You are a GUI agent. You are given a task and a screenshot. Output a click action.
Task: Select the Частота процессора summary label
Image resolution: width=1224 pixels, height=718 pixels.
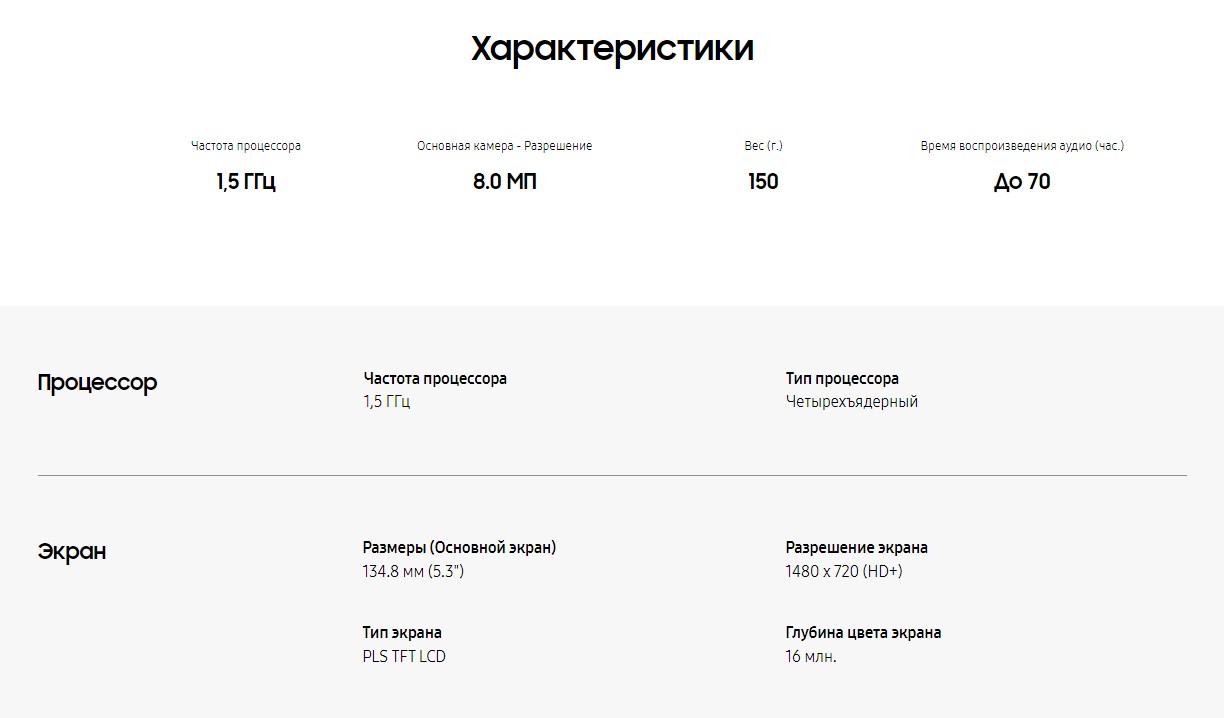[x=246, y=146]
